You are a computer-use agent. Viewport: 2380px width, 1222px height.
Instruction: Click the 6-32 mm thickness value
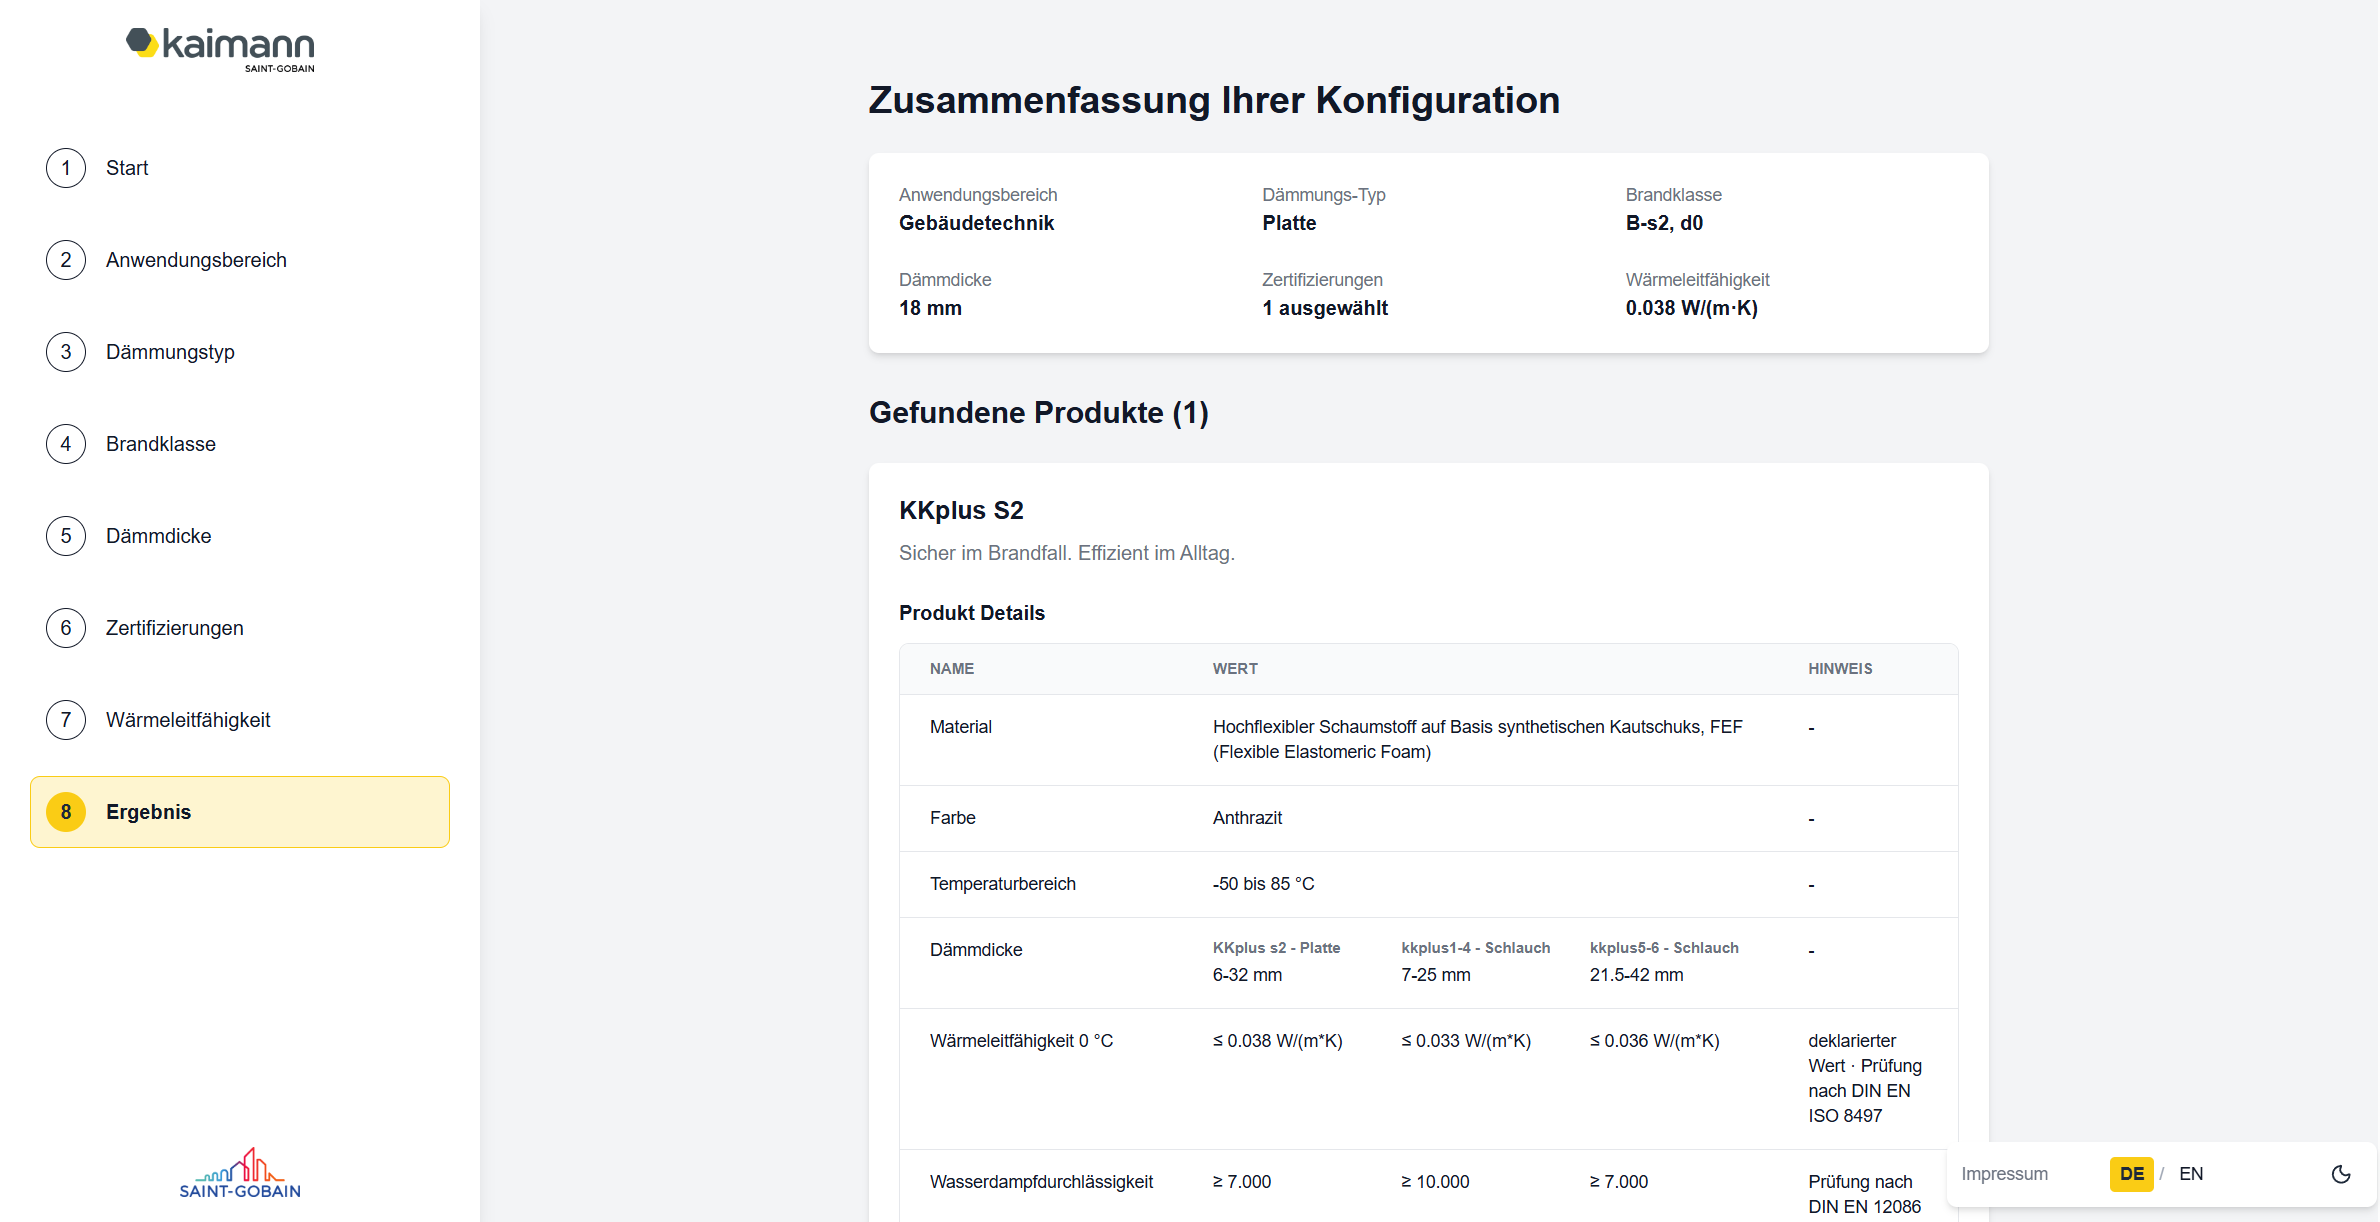[1247, 975]
